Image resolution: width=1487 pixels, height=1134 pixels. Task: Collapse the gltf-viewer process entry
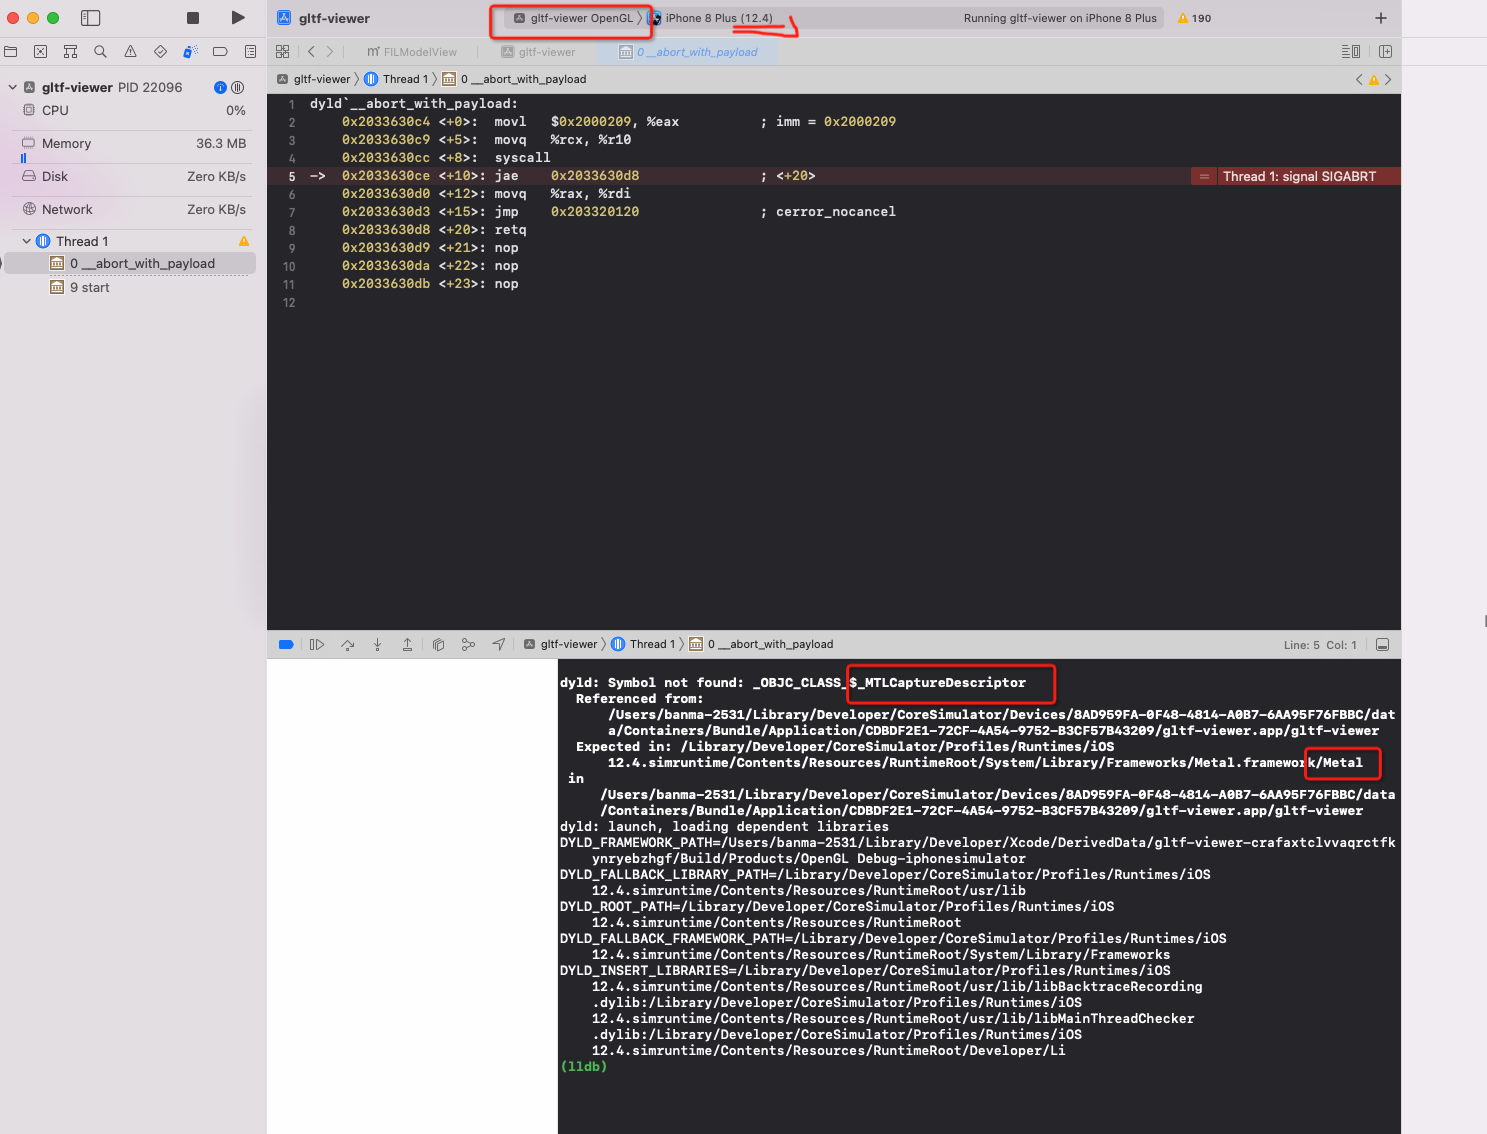[12, 87]
